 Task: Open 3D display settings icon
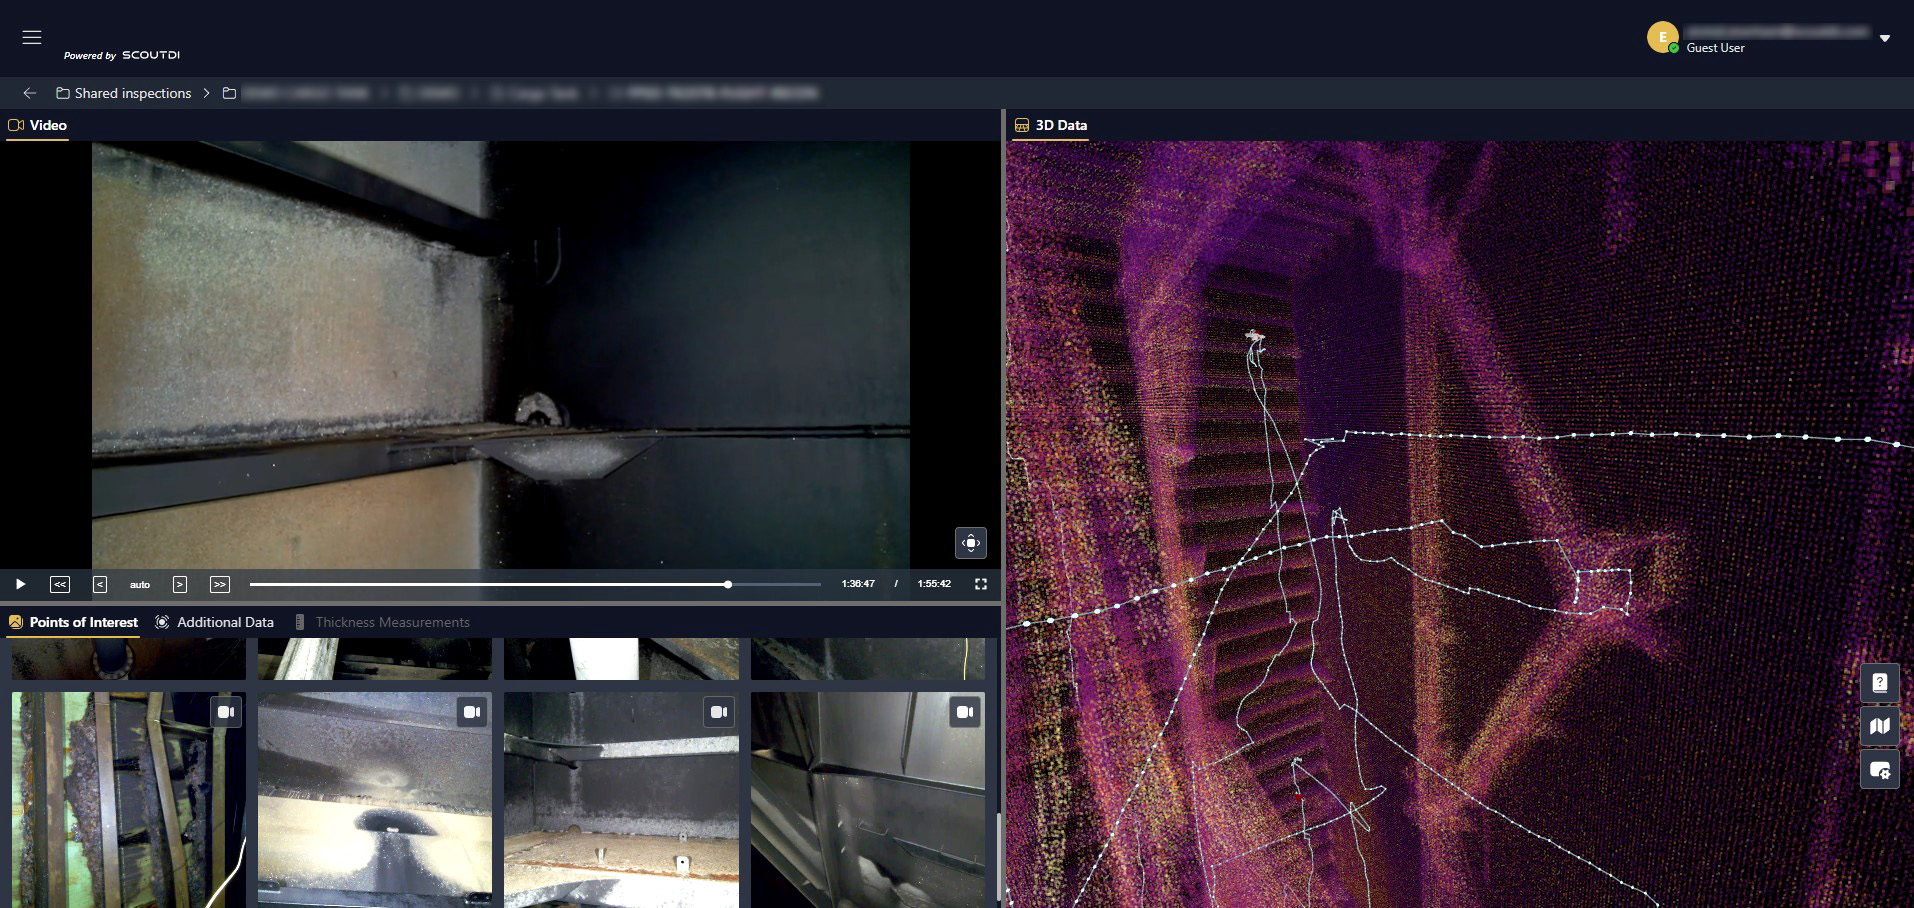click(x=1880, y=770)
